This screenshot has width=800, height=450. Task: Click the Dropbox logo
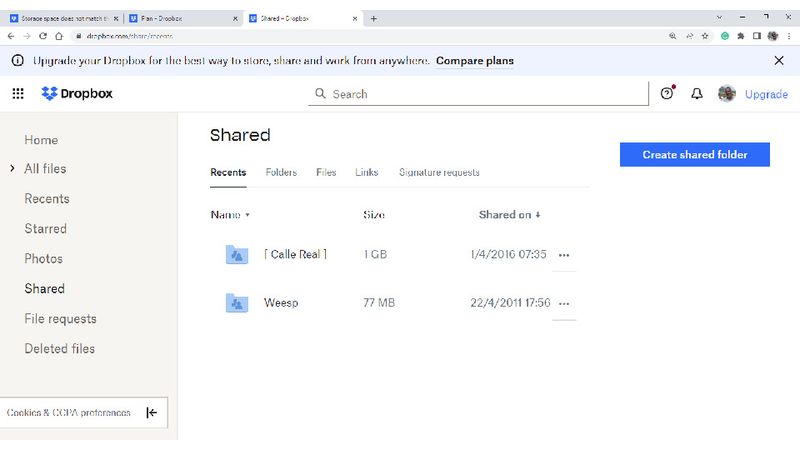[77, 93]
